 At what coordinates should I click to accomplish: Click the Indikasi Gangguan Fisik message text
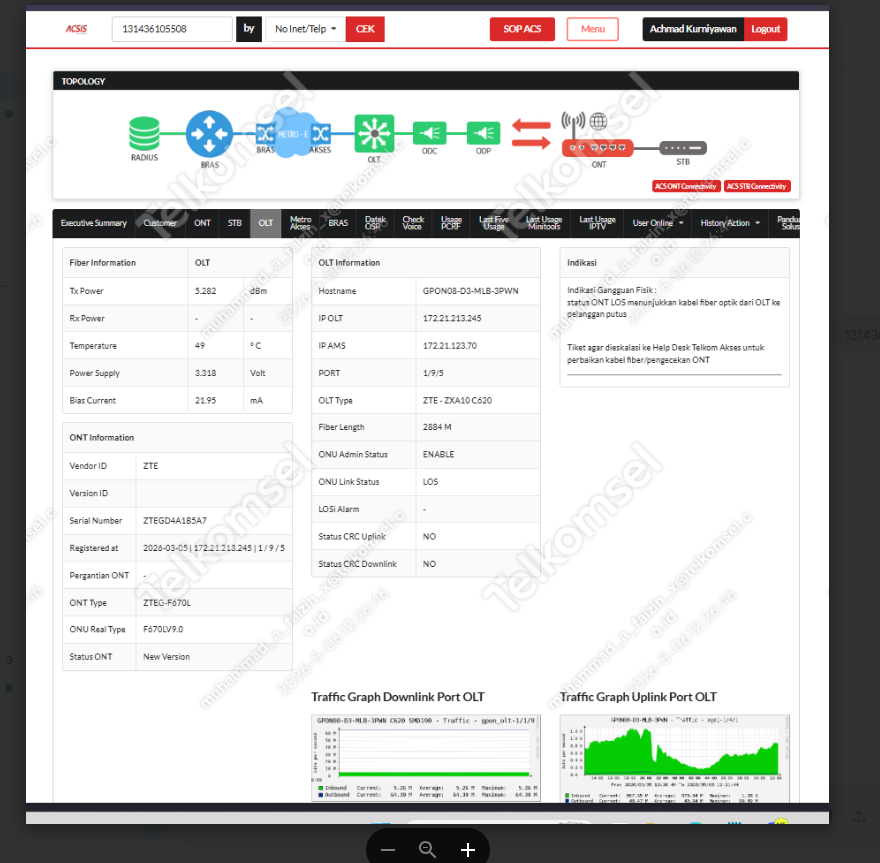click(x=673, y=302)
